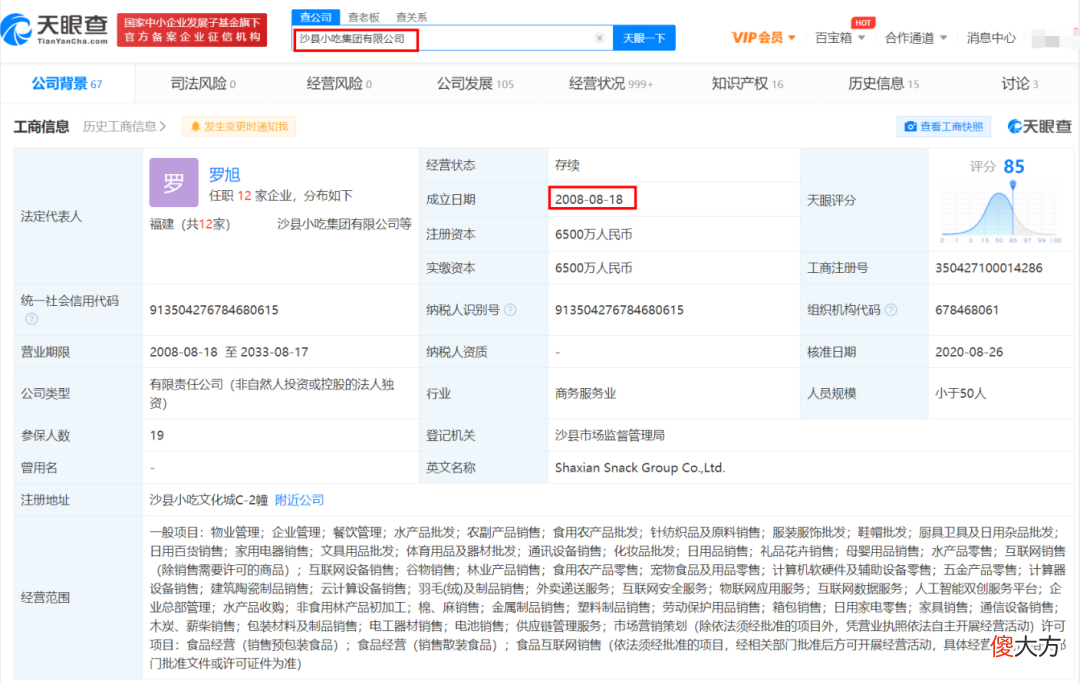Click the score value 85
Image resolution: width=1080 pixels, height=684 pixels.
pyautogui.click(x=1014, y=167)
